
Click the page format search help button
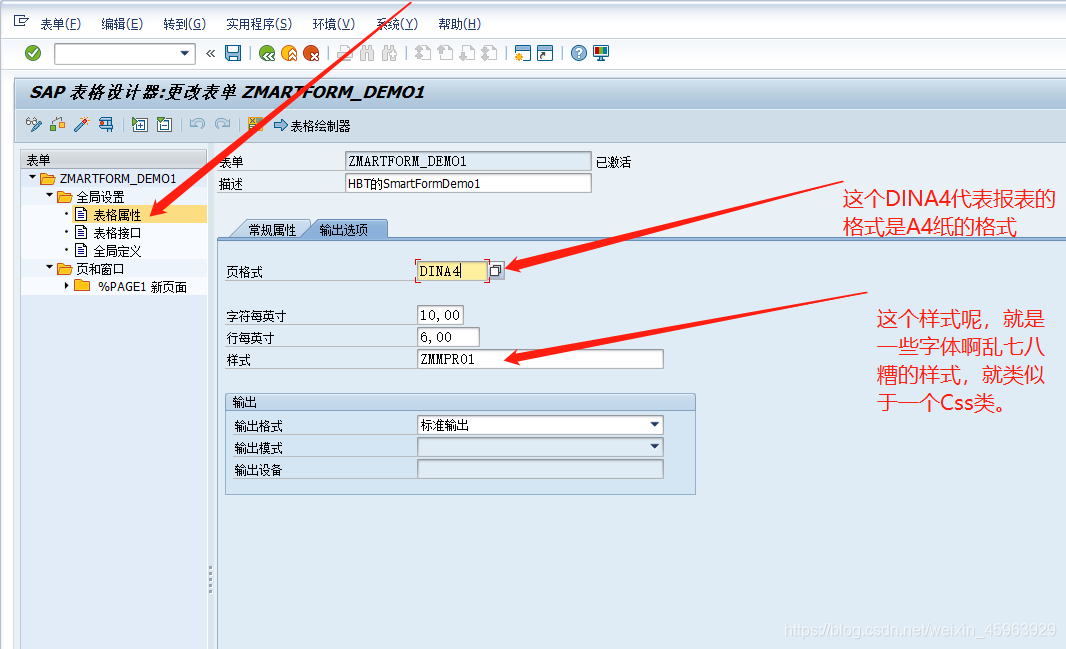click(x=496, y=270)
